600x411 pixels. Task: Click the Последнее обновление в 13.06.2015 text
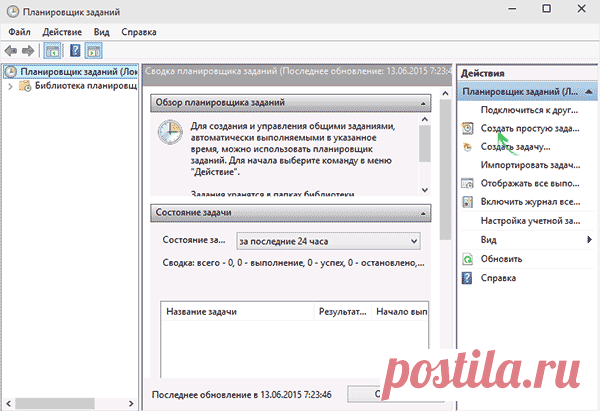tap(241, 395)
